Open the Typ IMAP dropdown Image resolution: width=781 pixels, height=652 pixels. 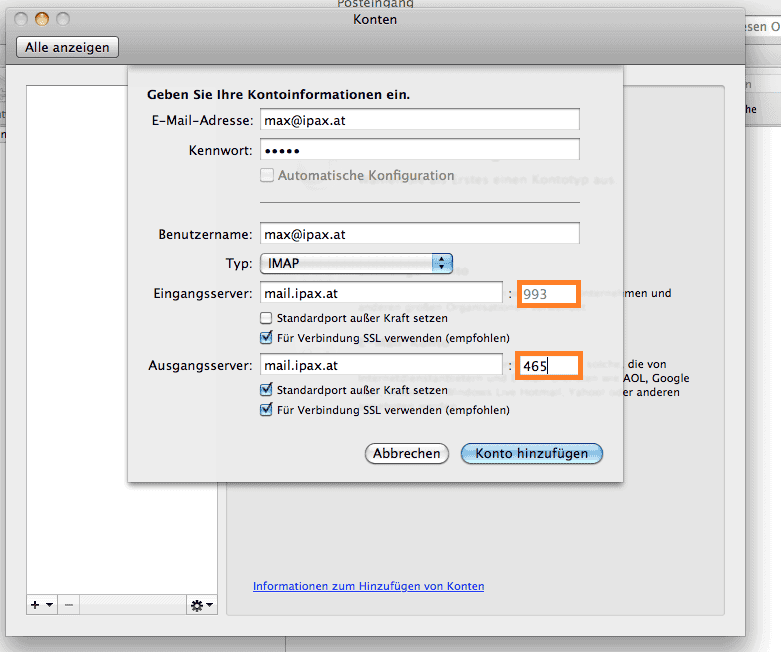click(356, 263)
